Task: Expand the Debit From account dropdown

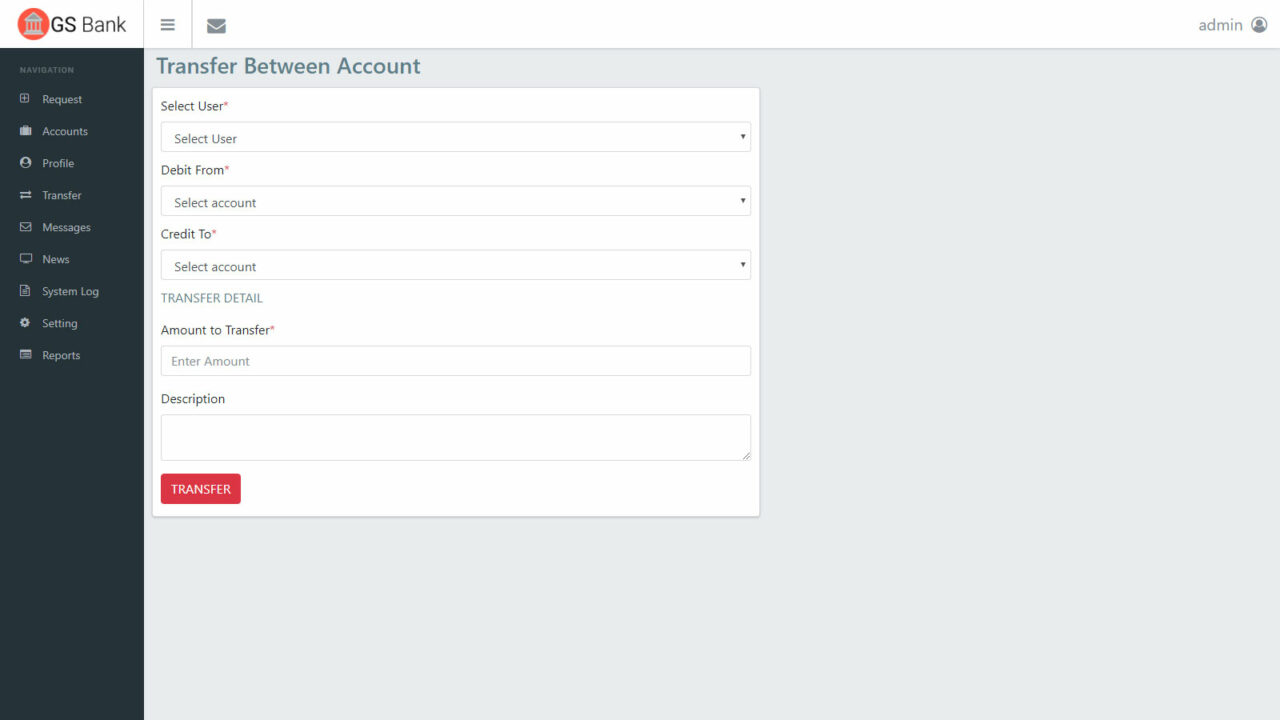Action: point(455,202)
